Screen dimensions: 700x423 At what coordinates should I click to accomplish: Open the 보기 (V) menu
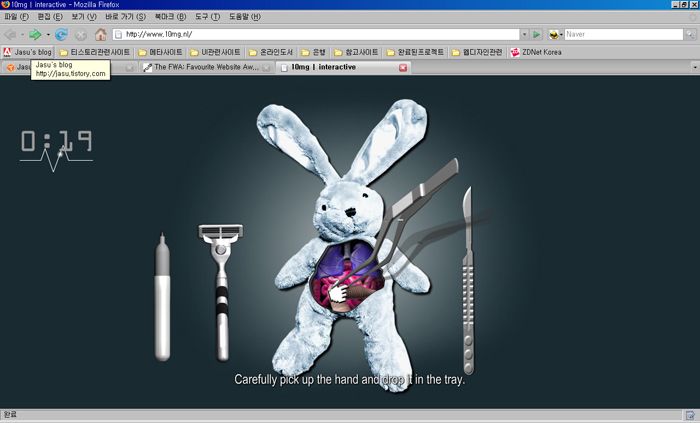[x=83, y=17]
